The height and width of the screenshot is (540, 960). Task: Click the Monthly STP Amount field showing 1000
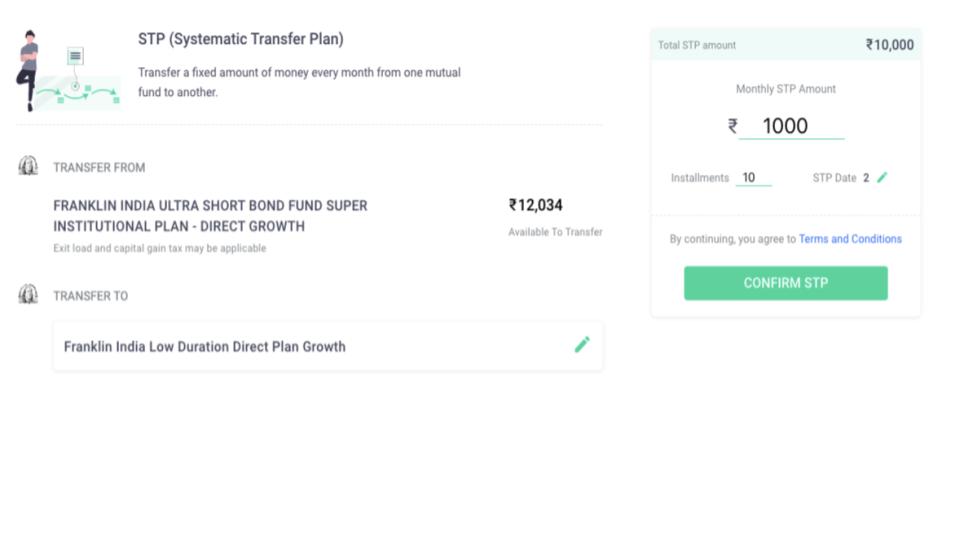pyautogui.click(x=791, y=126)
